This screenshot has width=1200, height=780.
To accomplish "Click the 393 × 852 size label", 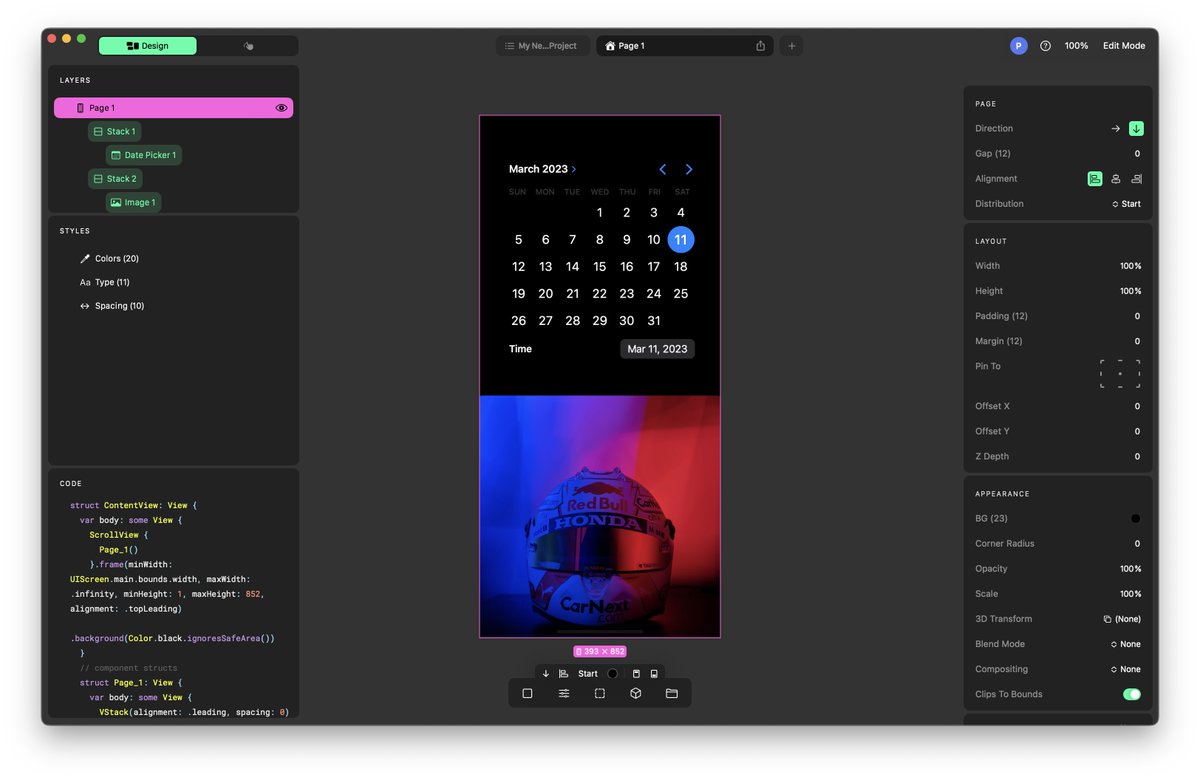I will point(600,651).
